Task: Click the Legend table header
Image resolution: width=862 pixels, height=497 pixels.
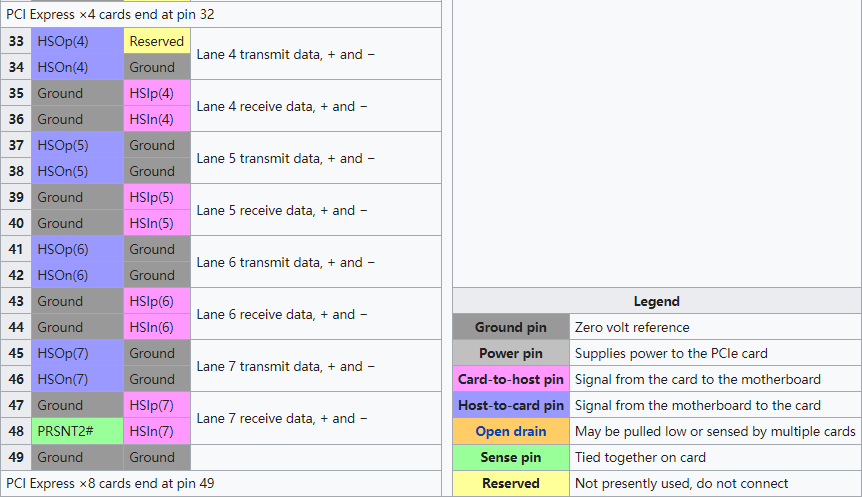Action: [x=657, y=301]
